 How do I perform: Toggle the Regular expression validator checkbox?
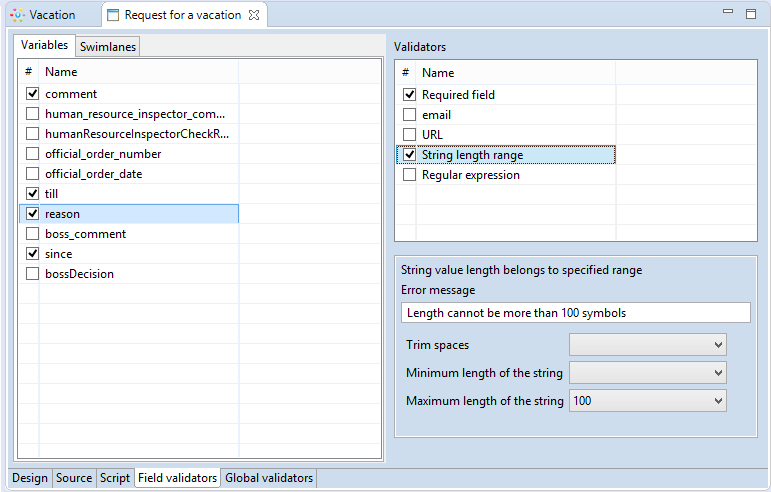409,175
